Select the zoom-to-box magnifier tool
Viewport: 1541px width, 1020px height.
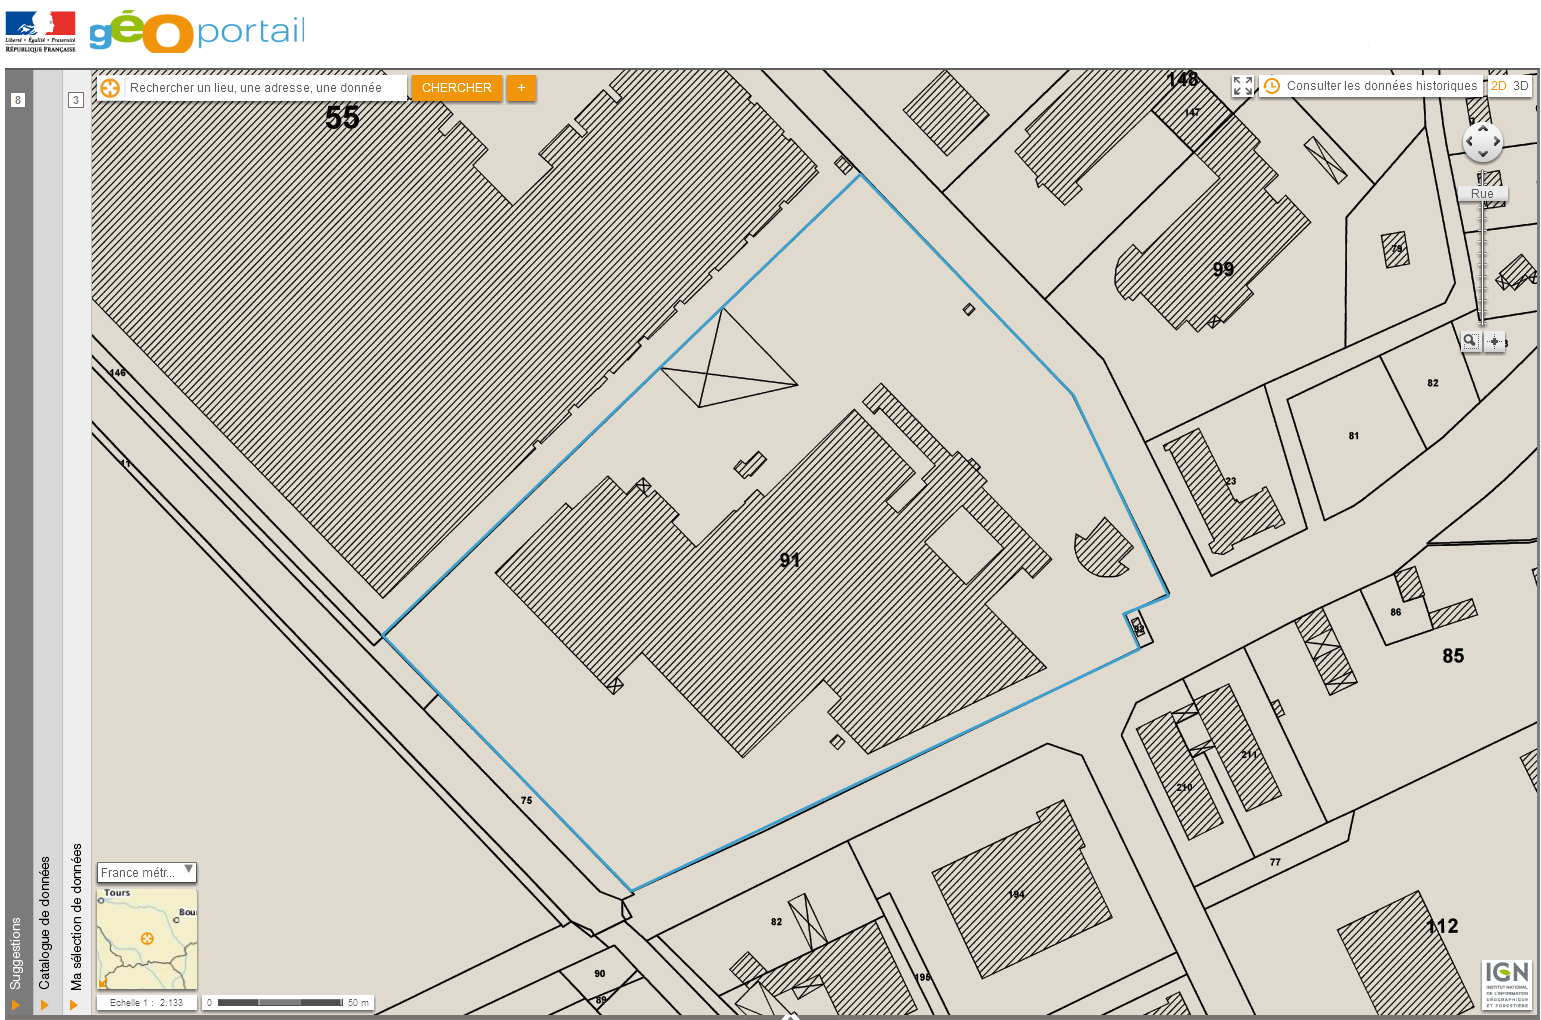pyautogui.click(x=1470, y=341)
